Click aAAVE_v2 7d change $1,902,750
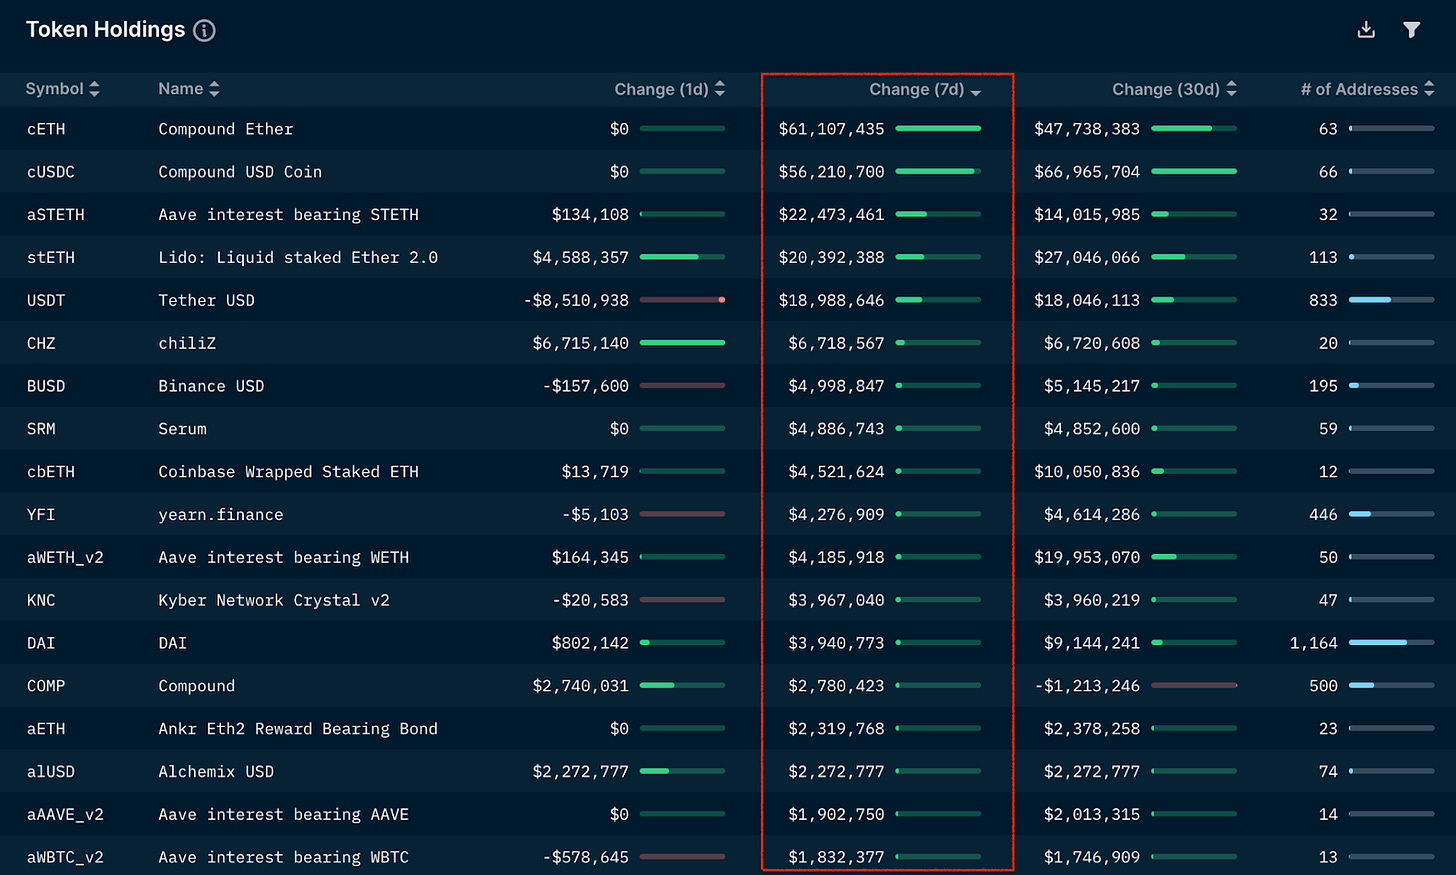 836,815
